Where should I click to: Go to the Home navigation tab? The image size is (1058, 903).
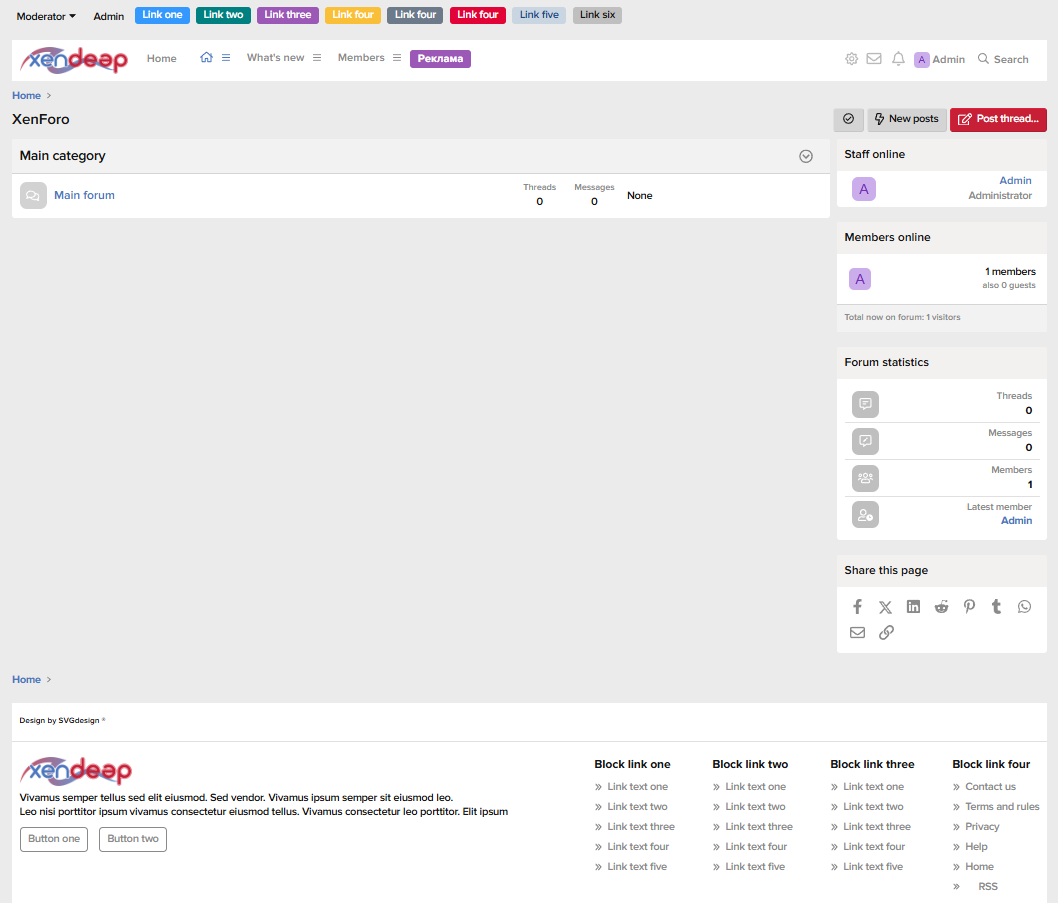click(x=161, y=59)
